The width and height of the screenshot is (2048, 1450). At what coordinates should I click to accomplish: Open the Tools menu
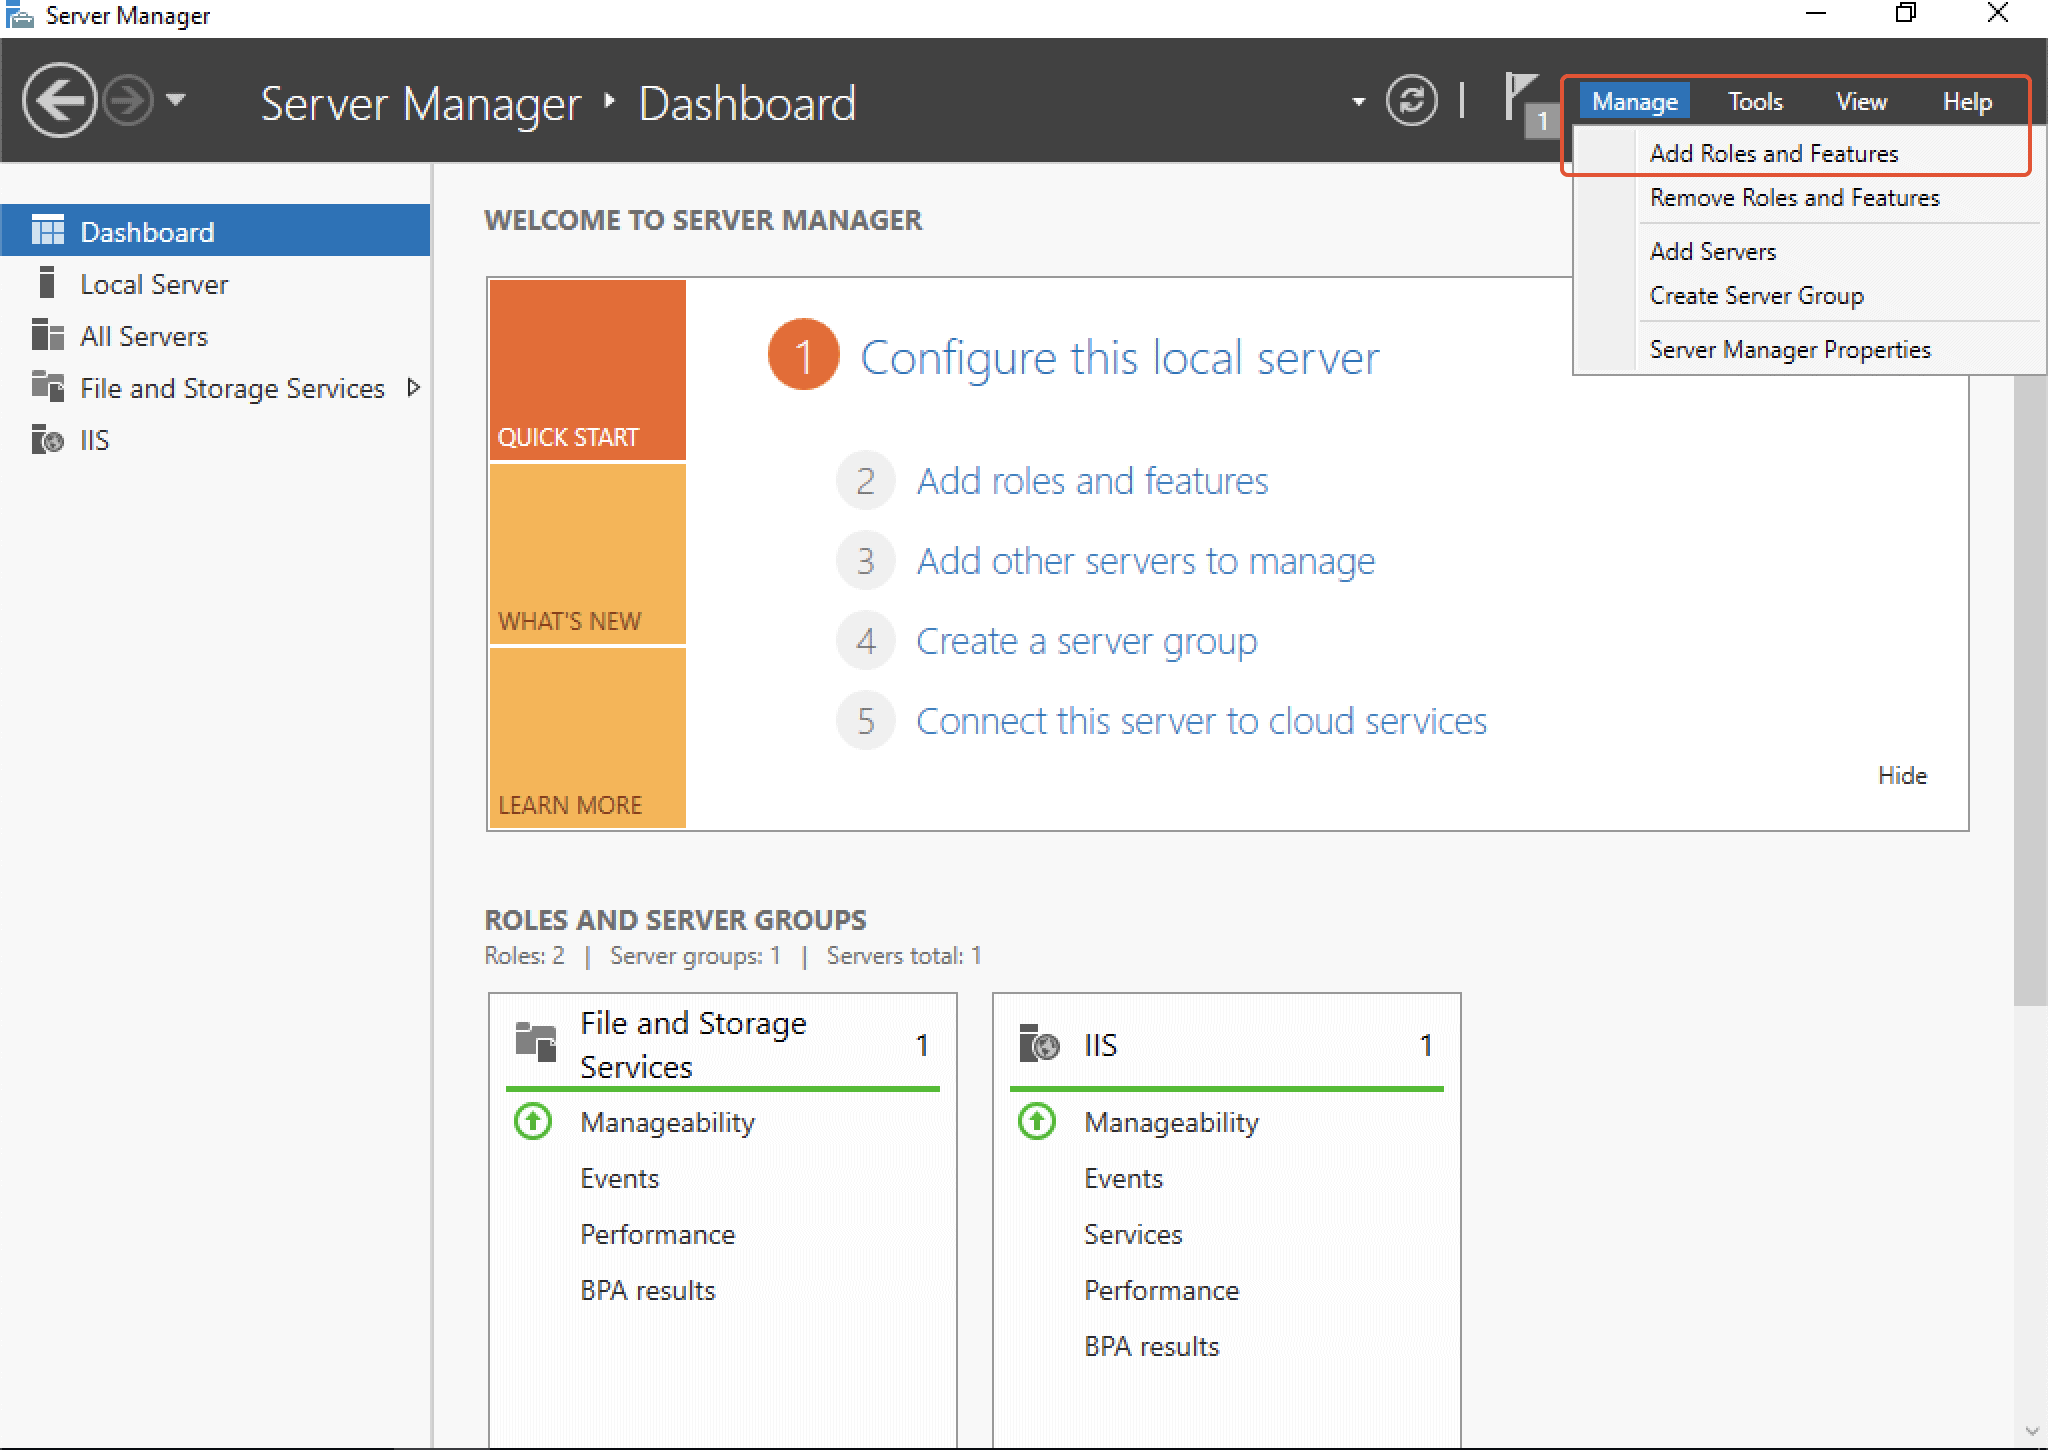(1755, 101)
